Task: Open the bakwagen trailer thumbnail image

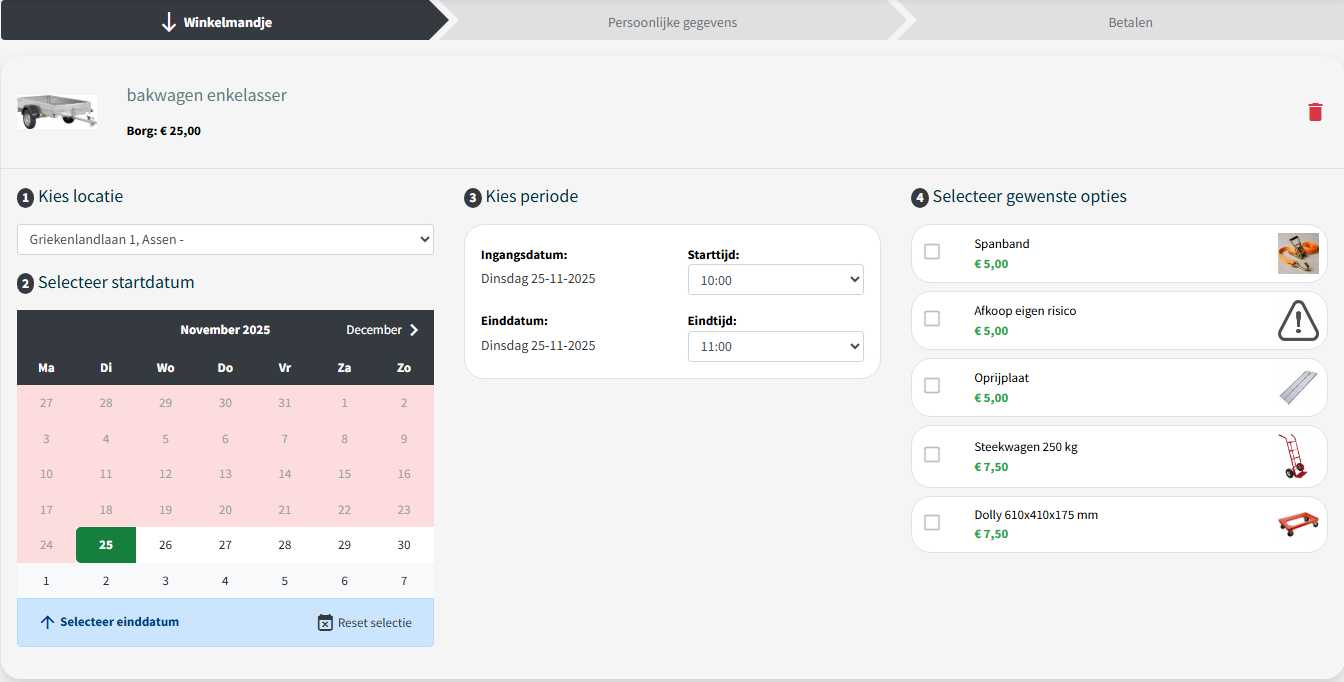Action: 57,111
